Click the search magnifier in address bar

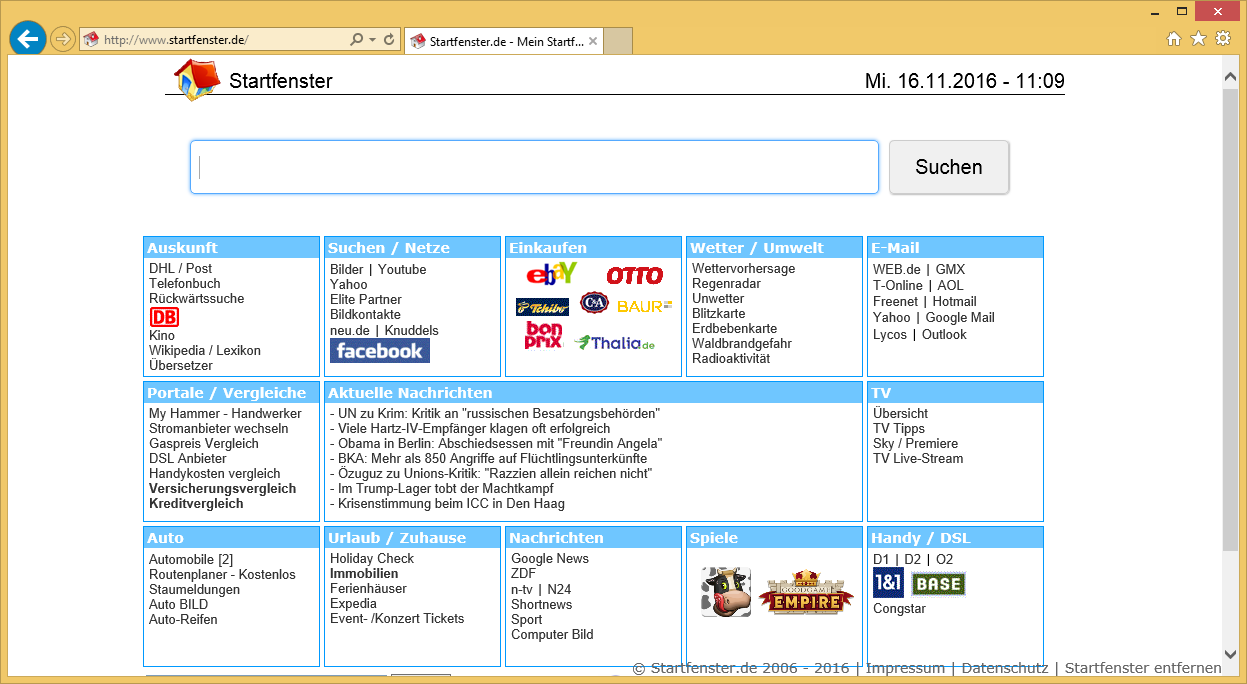pyautogui.click(x=356, y=40)
